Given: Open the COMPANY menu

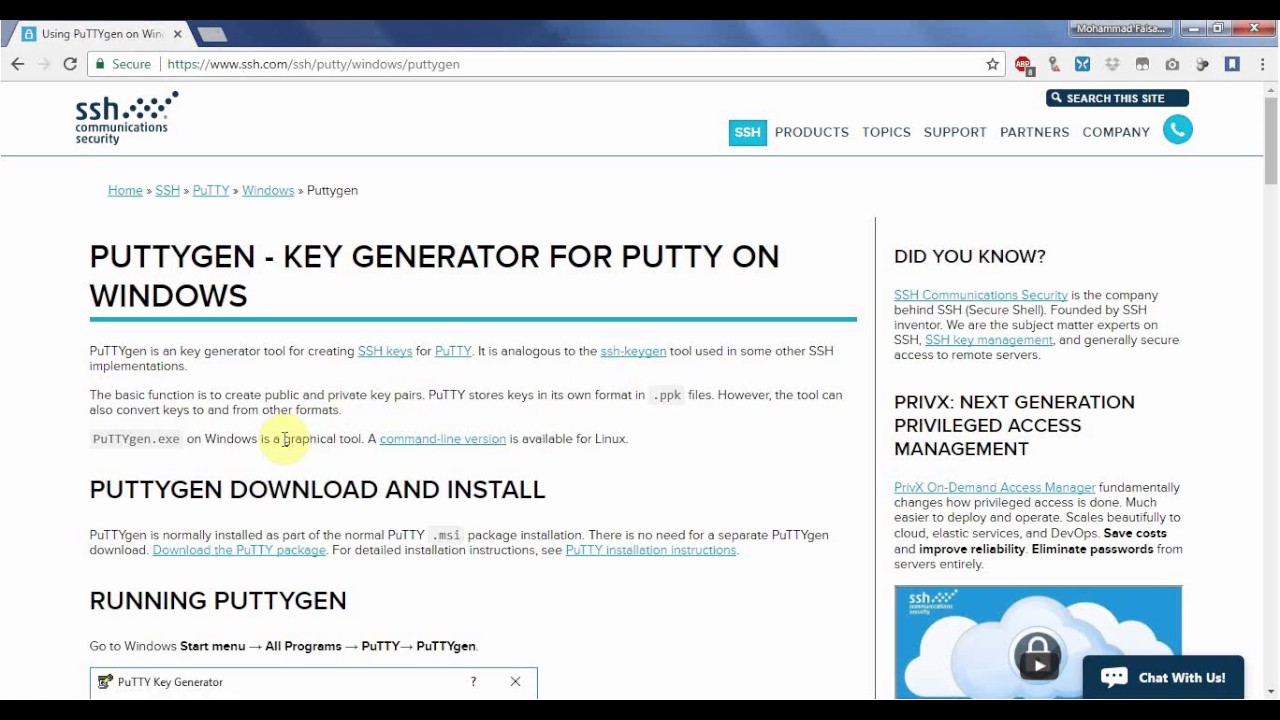Looking at the screenshot, I should click(1116, 132).
